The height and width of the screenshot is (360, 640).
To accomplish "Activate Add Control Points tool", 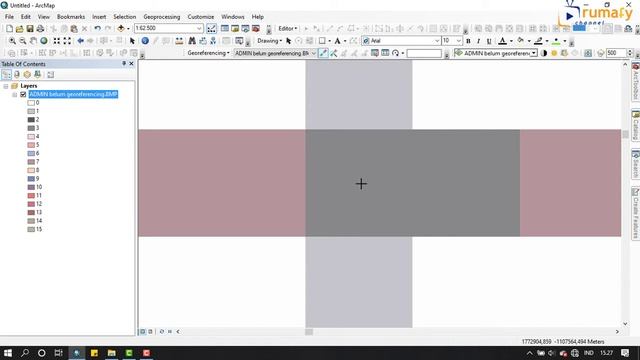I will (x=323, y=53).
